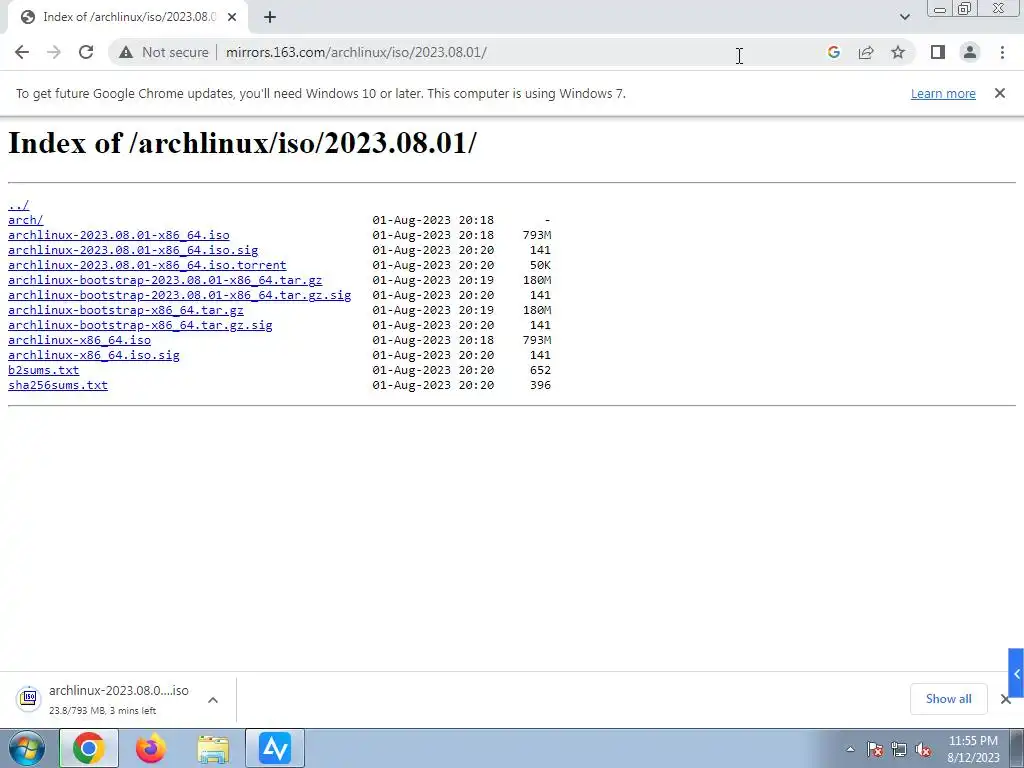The width and height of the screenshot is (1024, 768).
Task: Expand the blue side panel arrow
Action: pyautogui.click(x=1016, y=673)
